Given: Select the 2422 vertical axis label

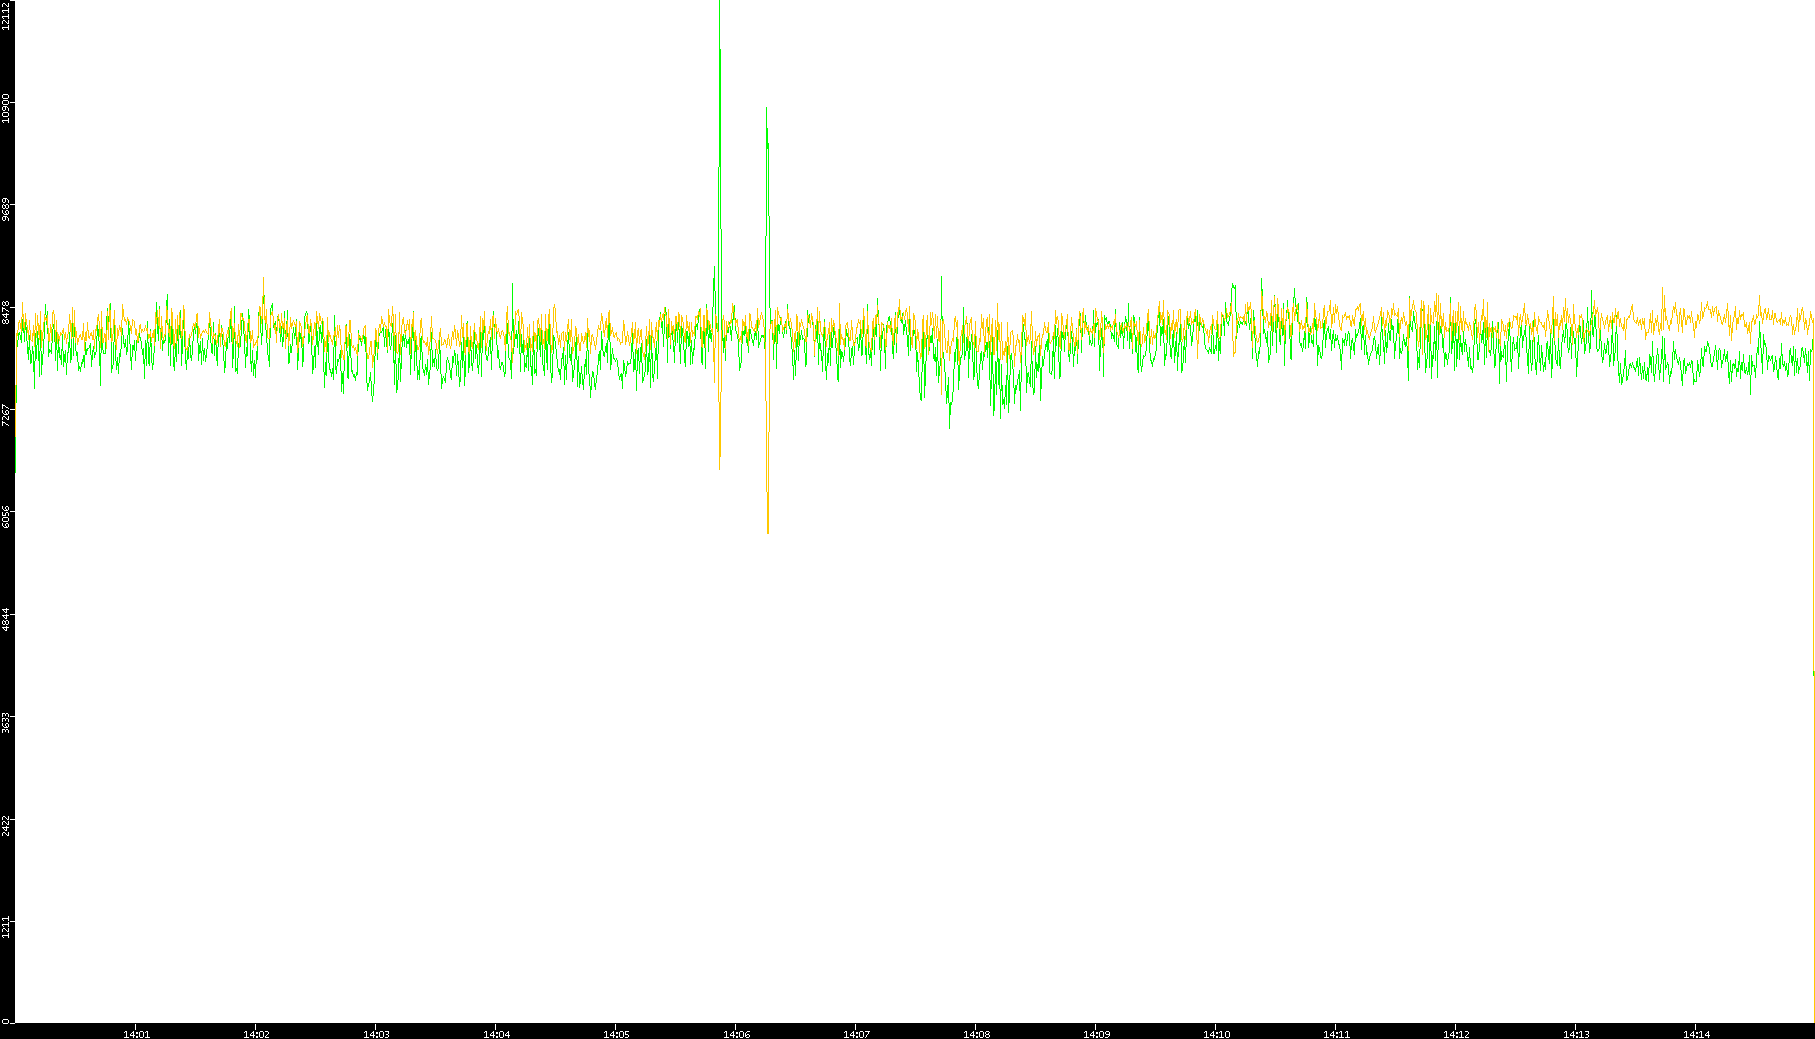Looking at the screenshot, I should 7,824.
